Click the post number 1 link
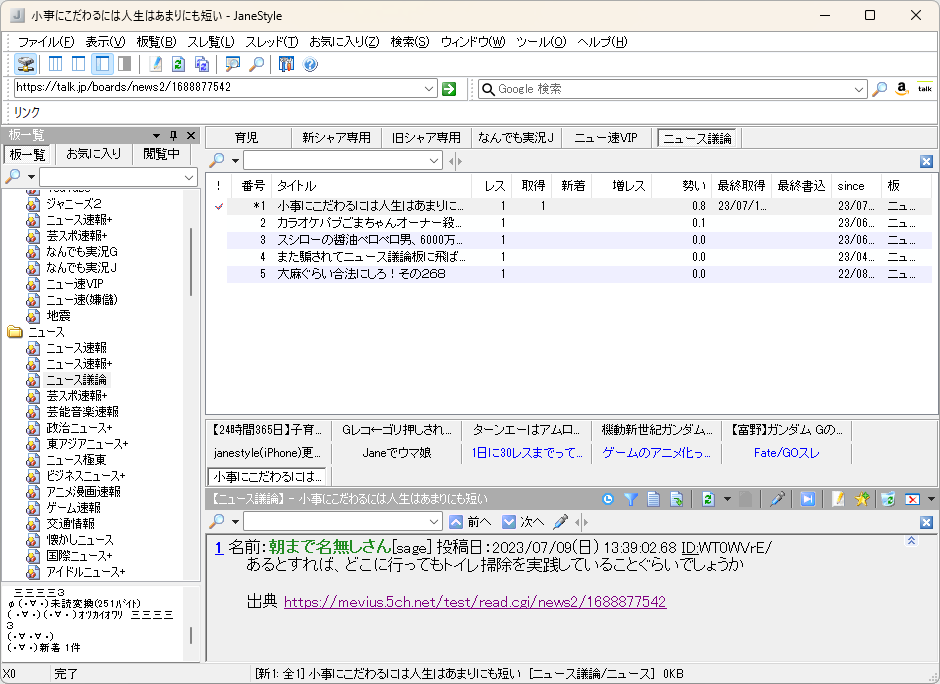The image size is (940, 684). tap(219, 547)
